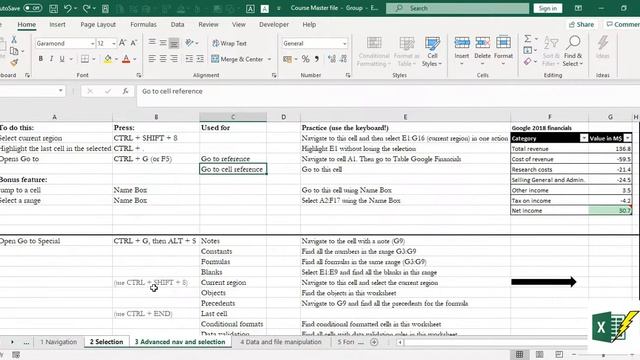Open the font color dropdown arrow
Viewport: 640px width, 360px height.
(x=135, y=59)
